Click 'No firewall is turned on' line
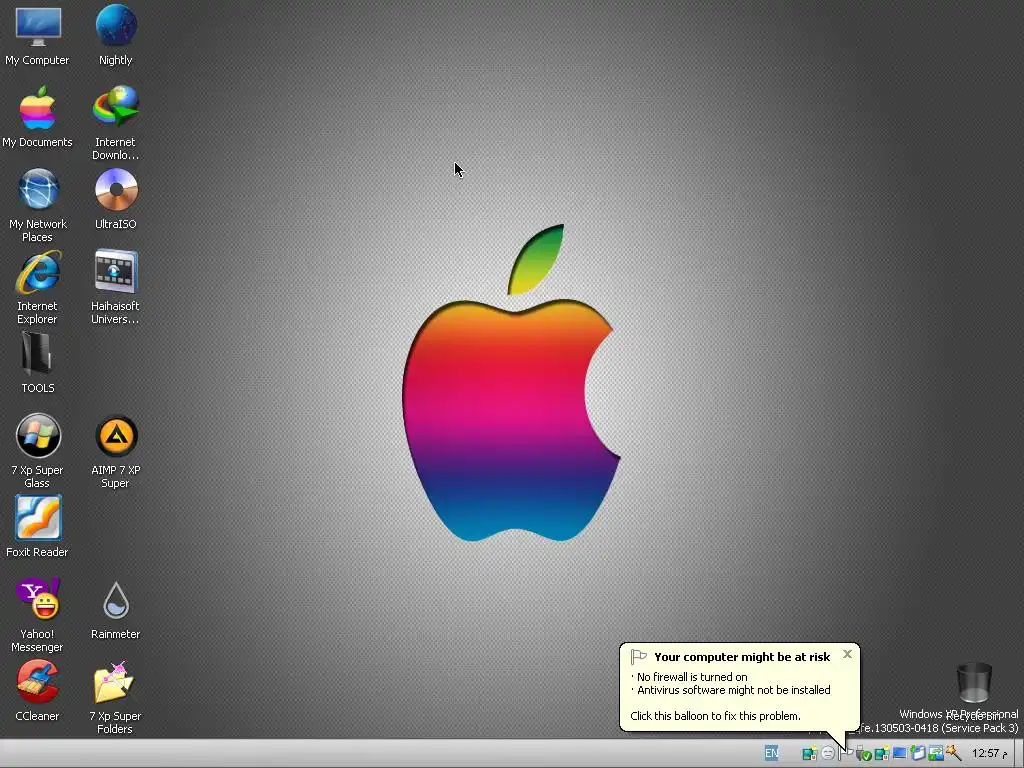The image size is (1024, 768). point(692,677)
